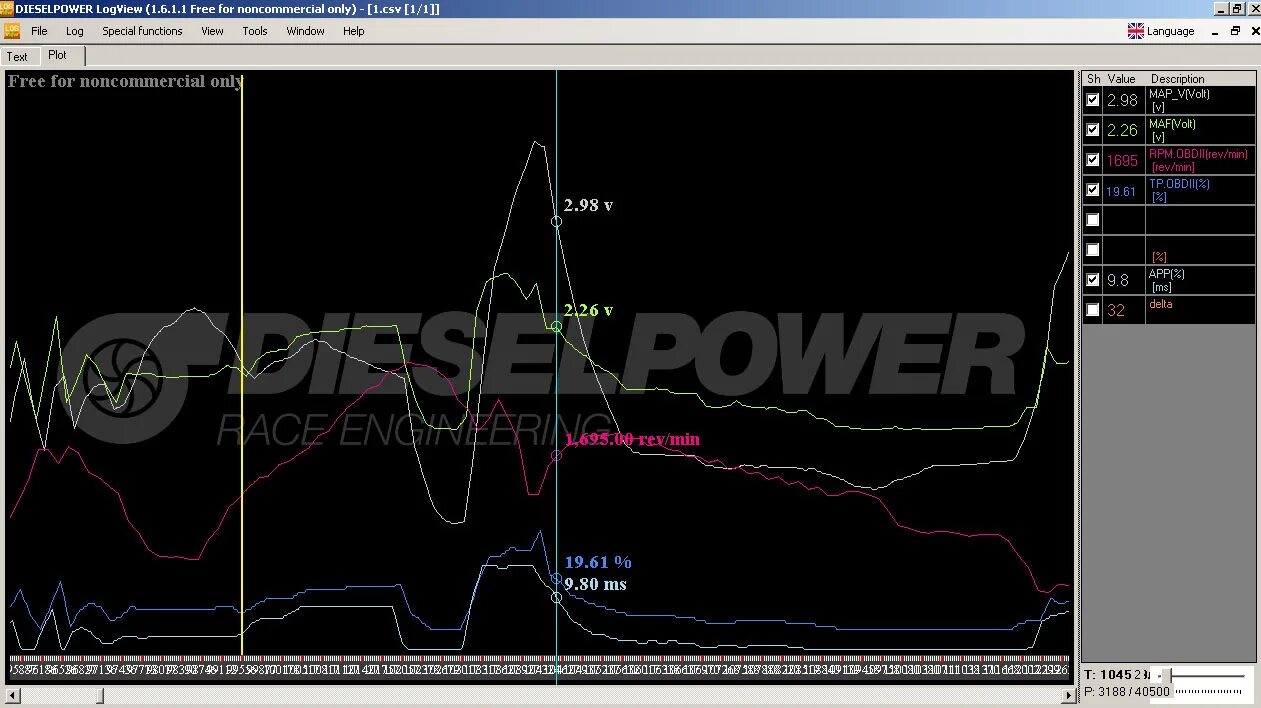Screen dimensions: 1261x708
Task: Click the 1,695.00 rev/min data label
Action: pos(632,439)
